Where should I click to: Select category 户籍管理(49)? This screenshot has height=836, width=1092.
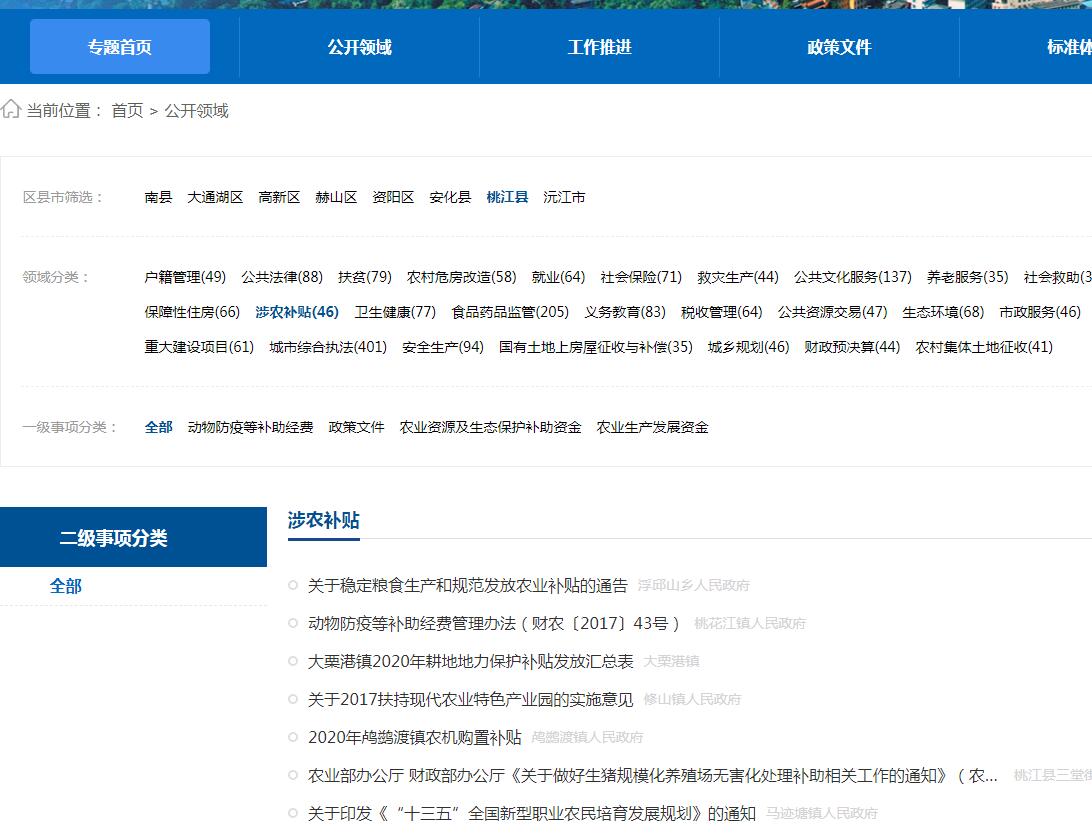pyautogui.click(x=185, y=277)
